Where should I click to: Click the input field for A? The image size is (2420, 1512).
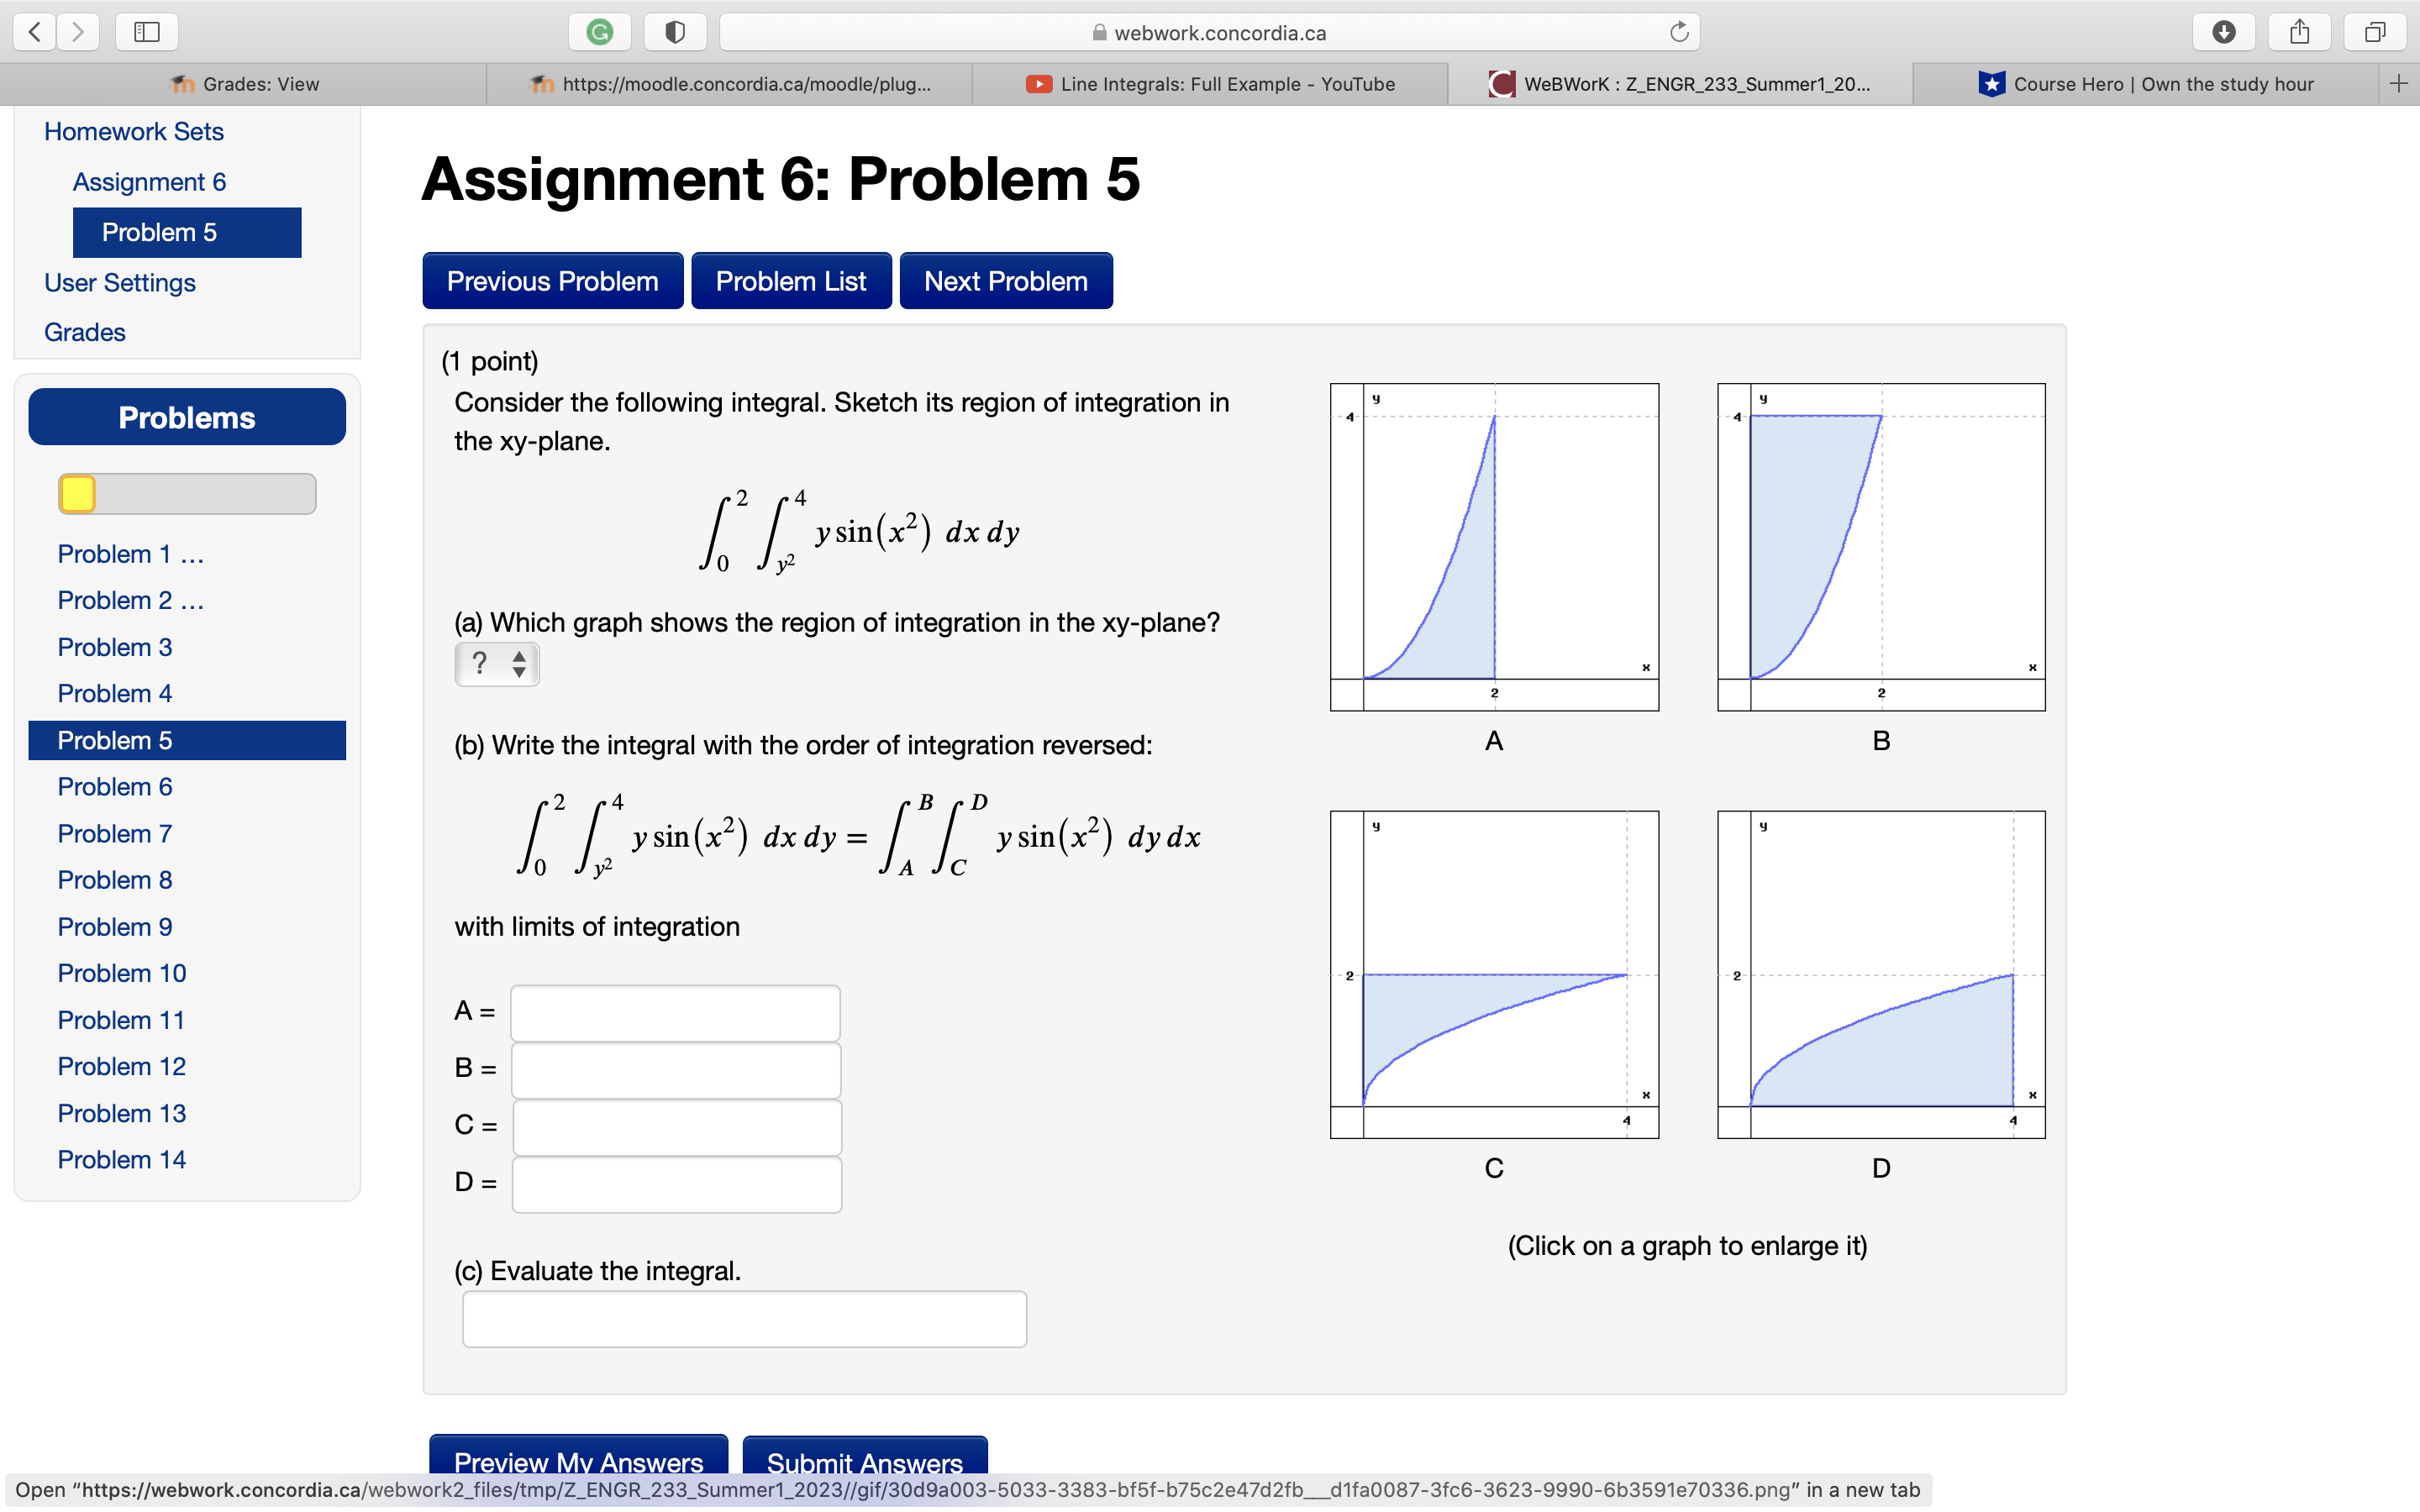click(675, 1012)
